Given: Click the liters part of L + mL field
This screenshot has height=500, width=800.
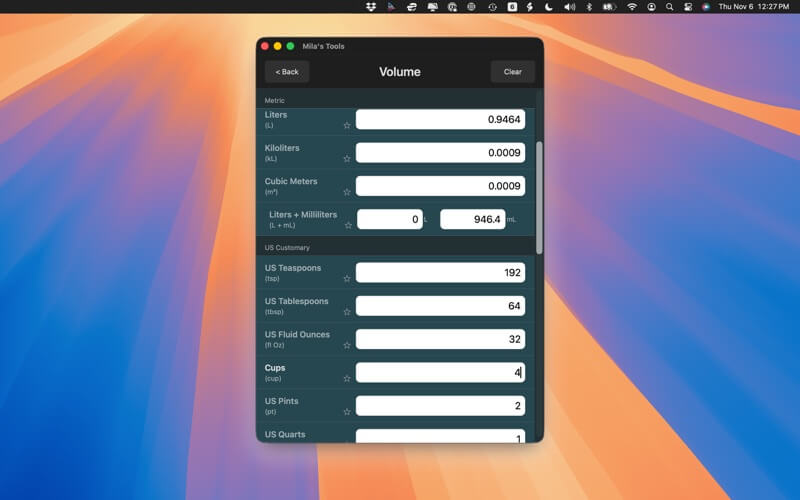Looking at the screenshot, I should tap(390, 219).
